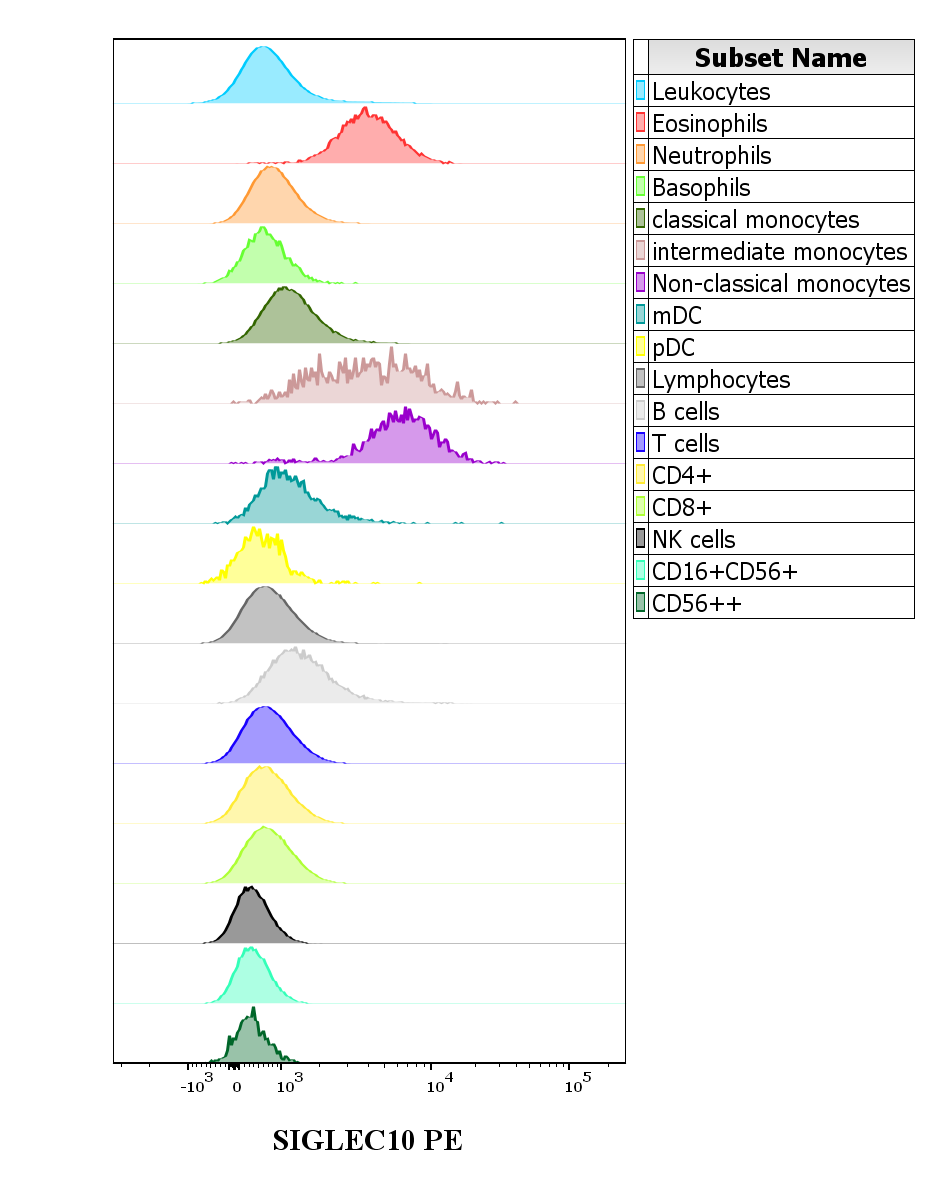Select the pDC yellow legend swatch

pos(641,347)
